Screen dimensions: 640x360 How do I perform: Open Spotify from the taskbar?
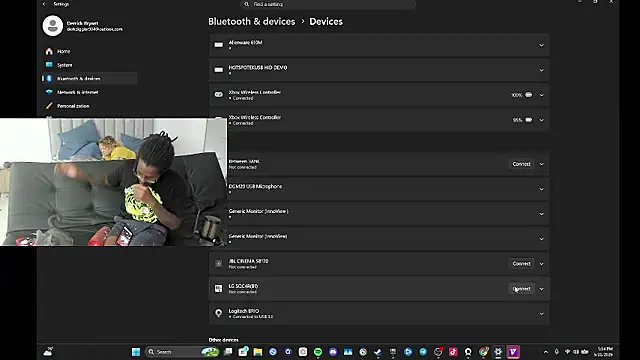(318, 352)
